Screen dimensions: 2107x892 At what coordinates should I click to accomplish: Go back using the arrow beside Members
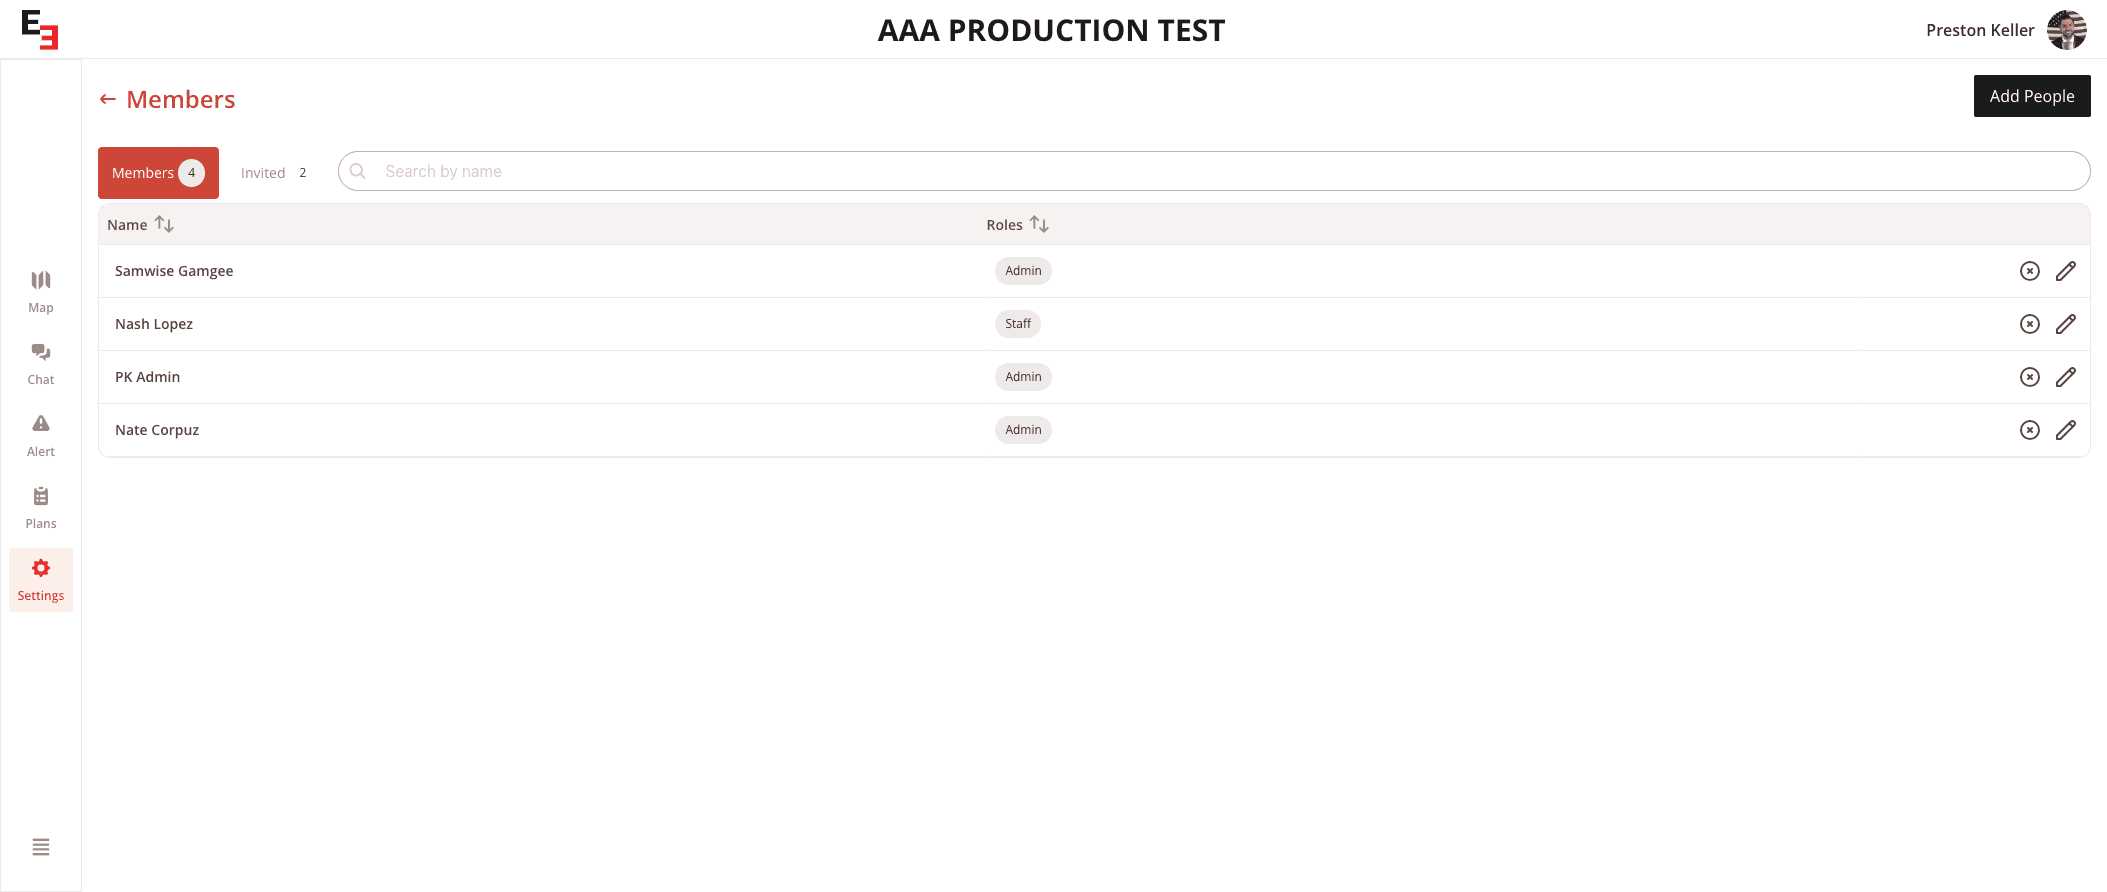(108, 99)
